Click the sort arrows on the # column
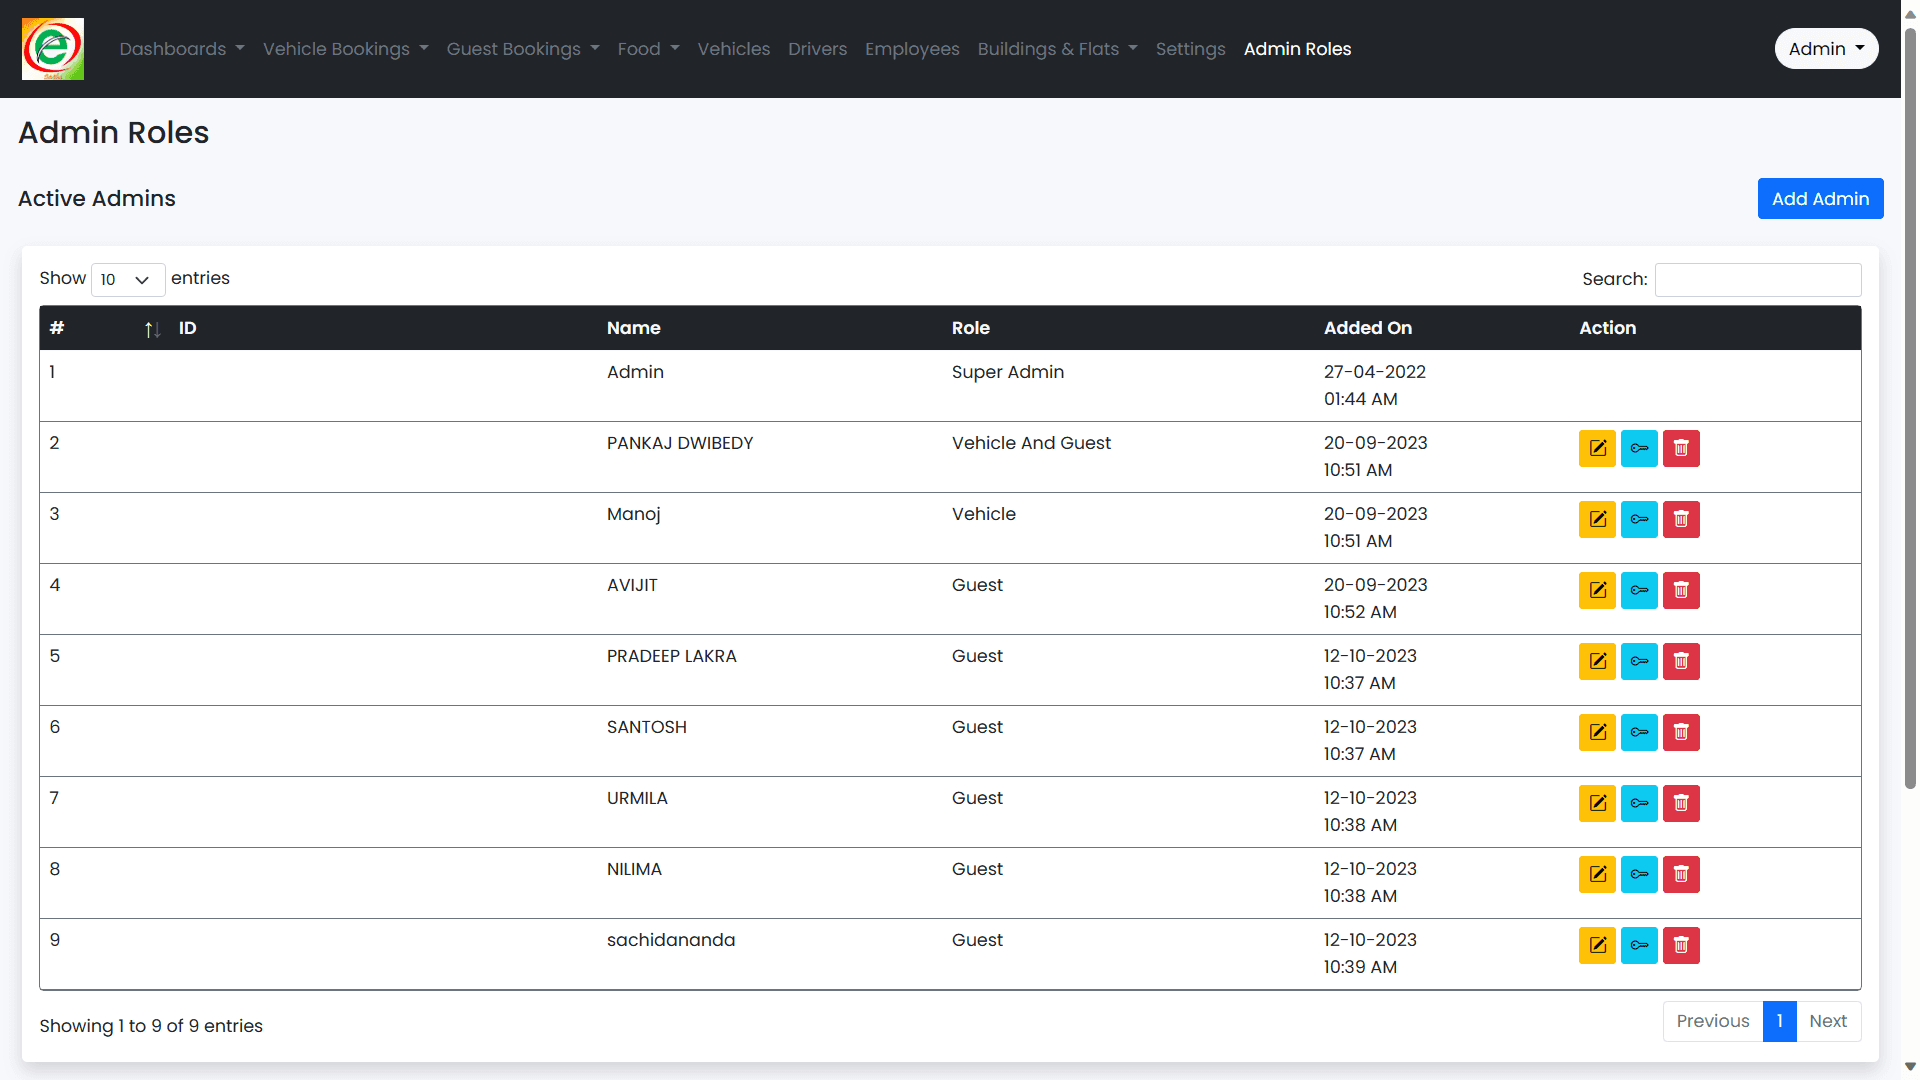This screenshot has width=1920, height=1080. click(152, 329)
